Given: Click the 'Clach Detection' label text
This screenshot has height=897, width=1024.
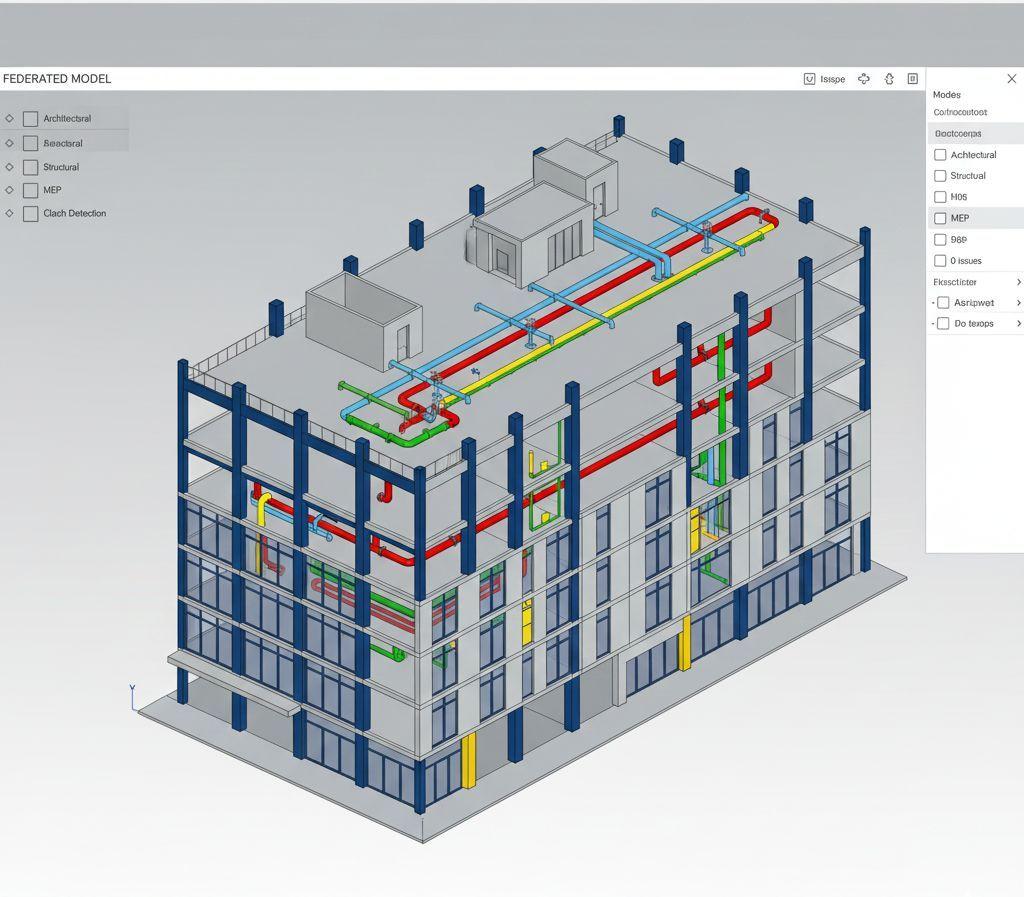Looking at the screenshot, I should [74, 213].
